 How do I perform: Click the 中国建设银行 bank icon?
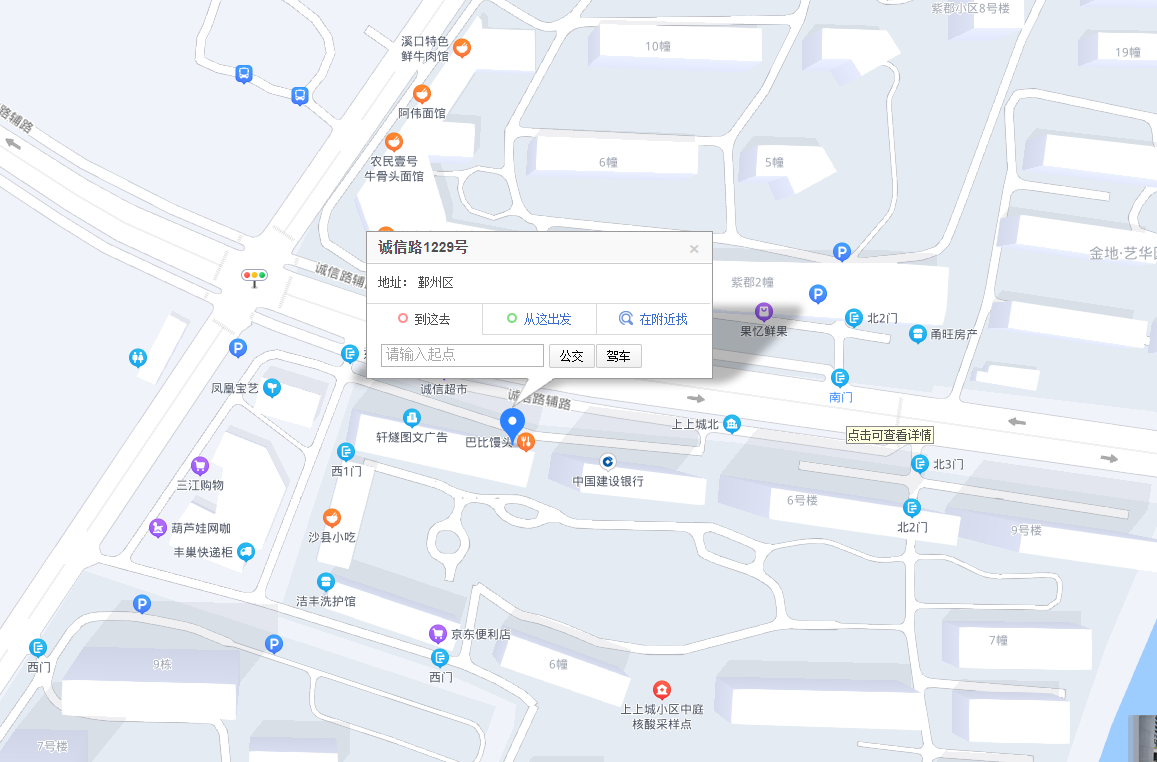click(x=607, y=462)
